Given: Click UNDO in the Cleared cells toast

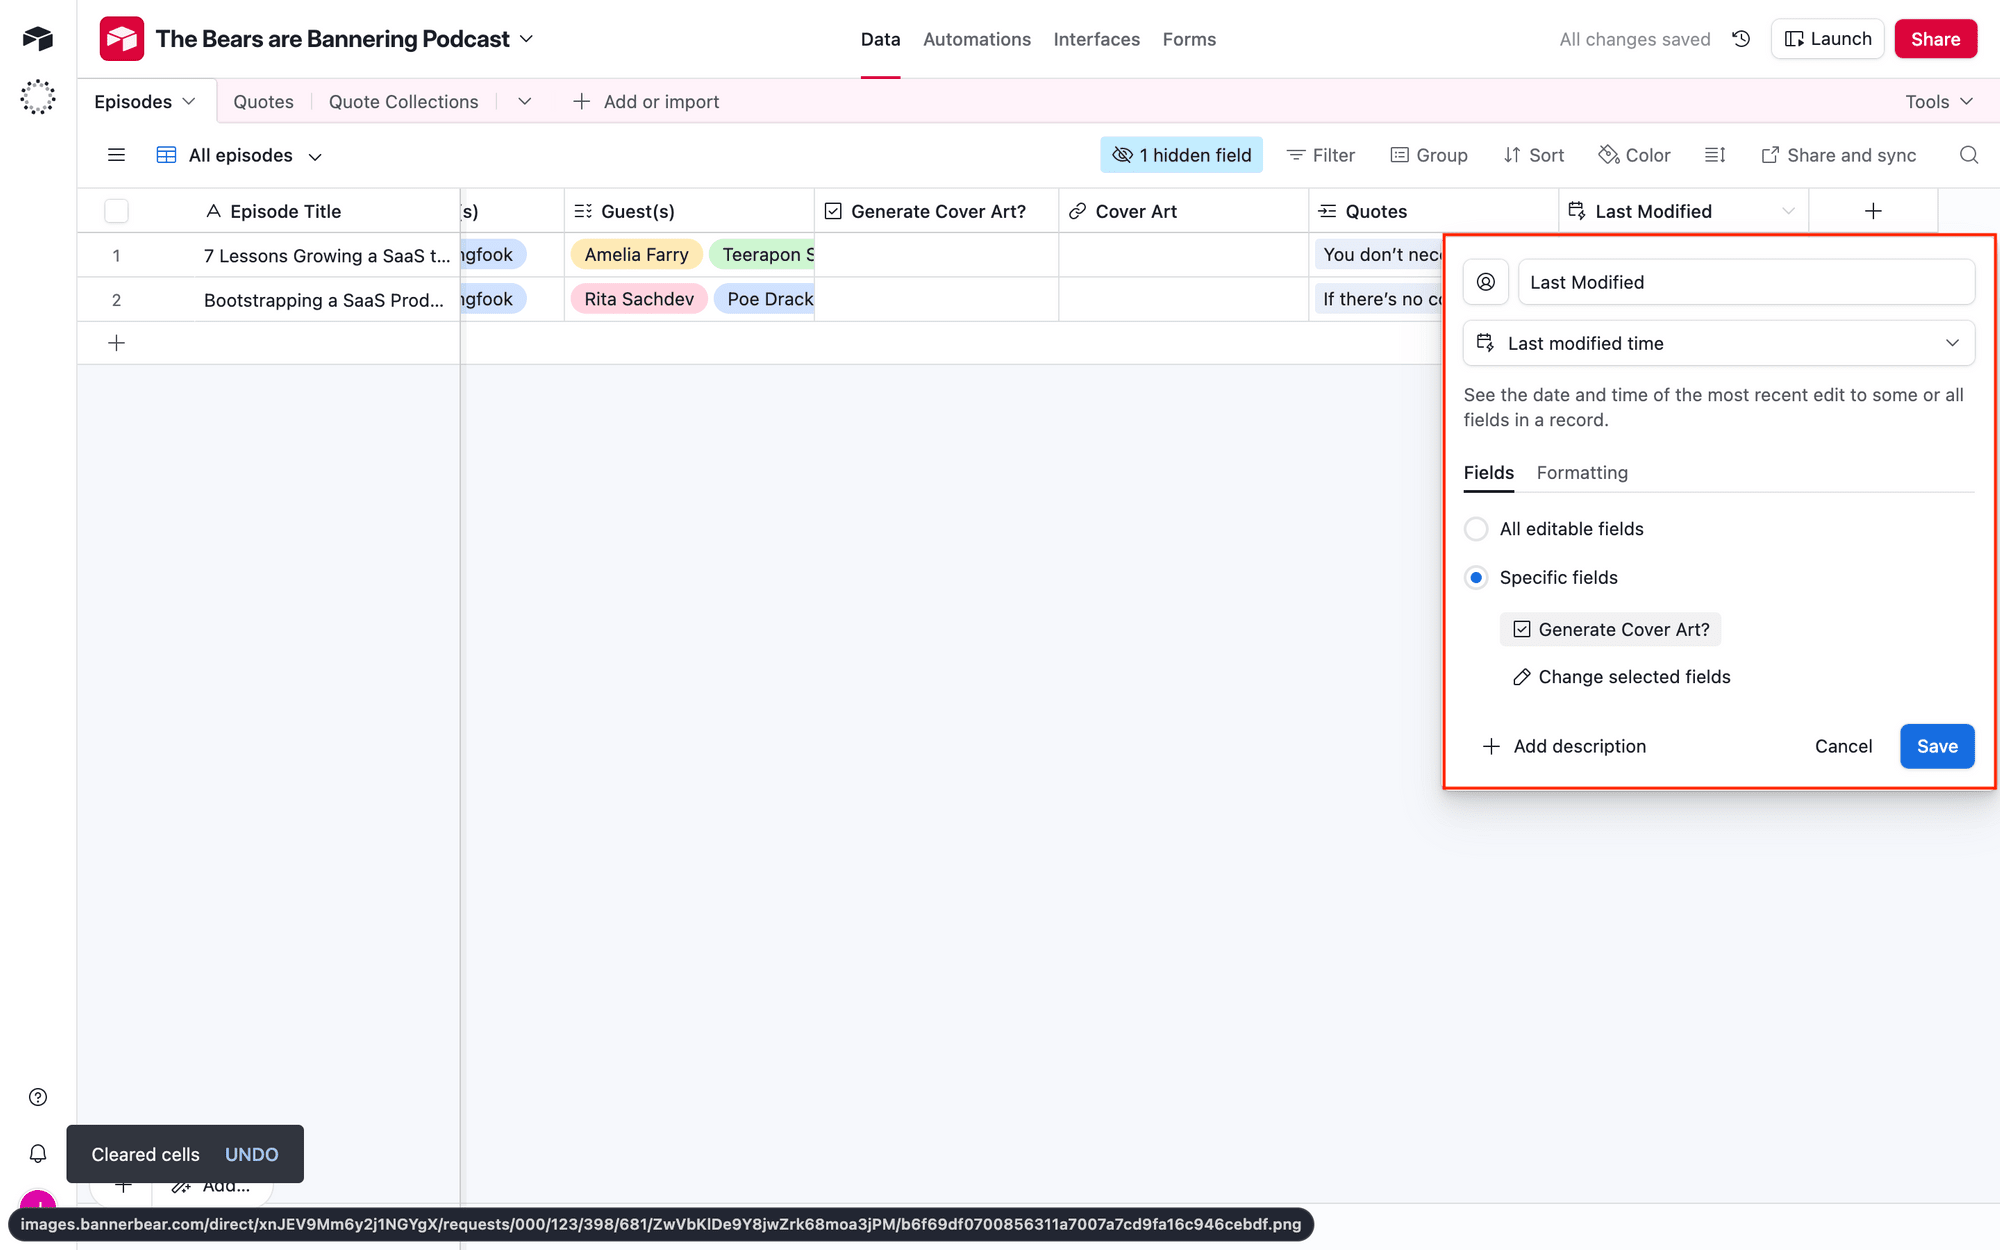Looking at the screenshot, I should coord(251,1154).
